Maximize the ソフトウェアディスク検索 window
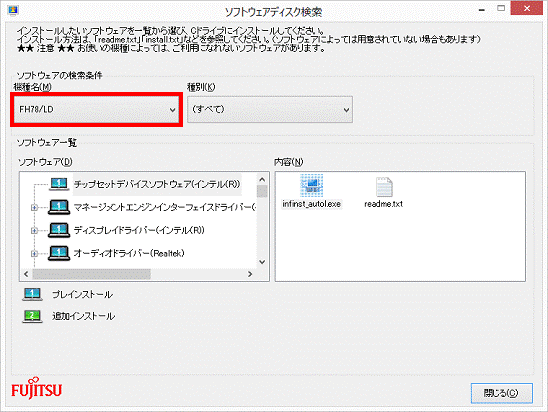Viewport: 548px width, 412px height. 501,8
